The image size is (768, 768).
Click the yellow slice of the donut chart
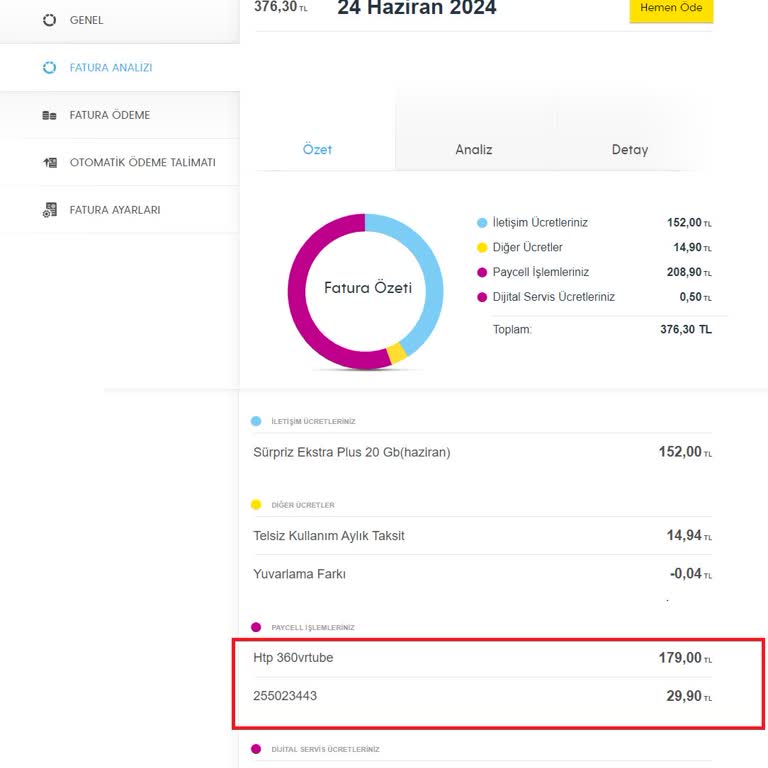pos(397,352)
